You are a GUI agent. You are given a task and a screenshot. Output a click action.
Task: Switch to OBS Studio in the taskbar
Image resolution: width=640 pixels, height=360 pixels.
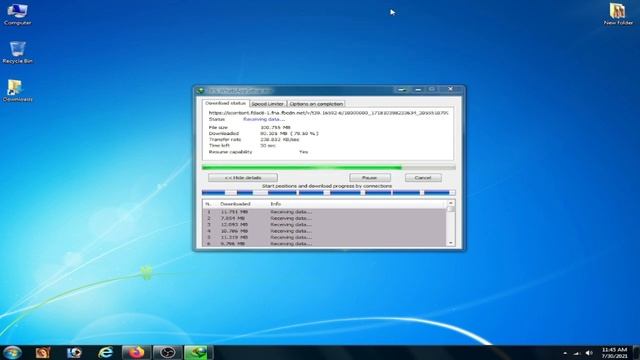coord(167,352)
